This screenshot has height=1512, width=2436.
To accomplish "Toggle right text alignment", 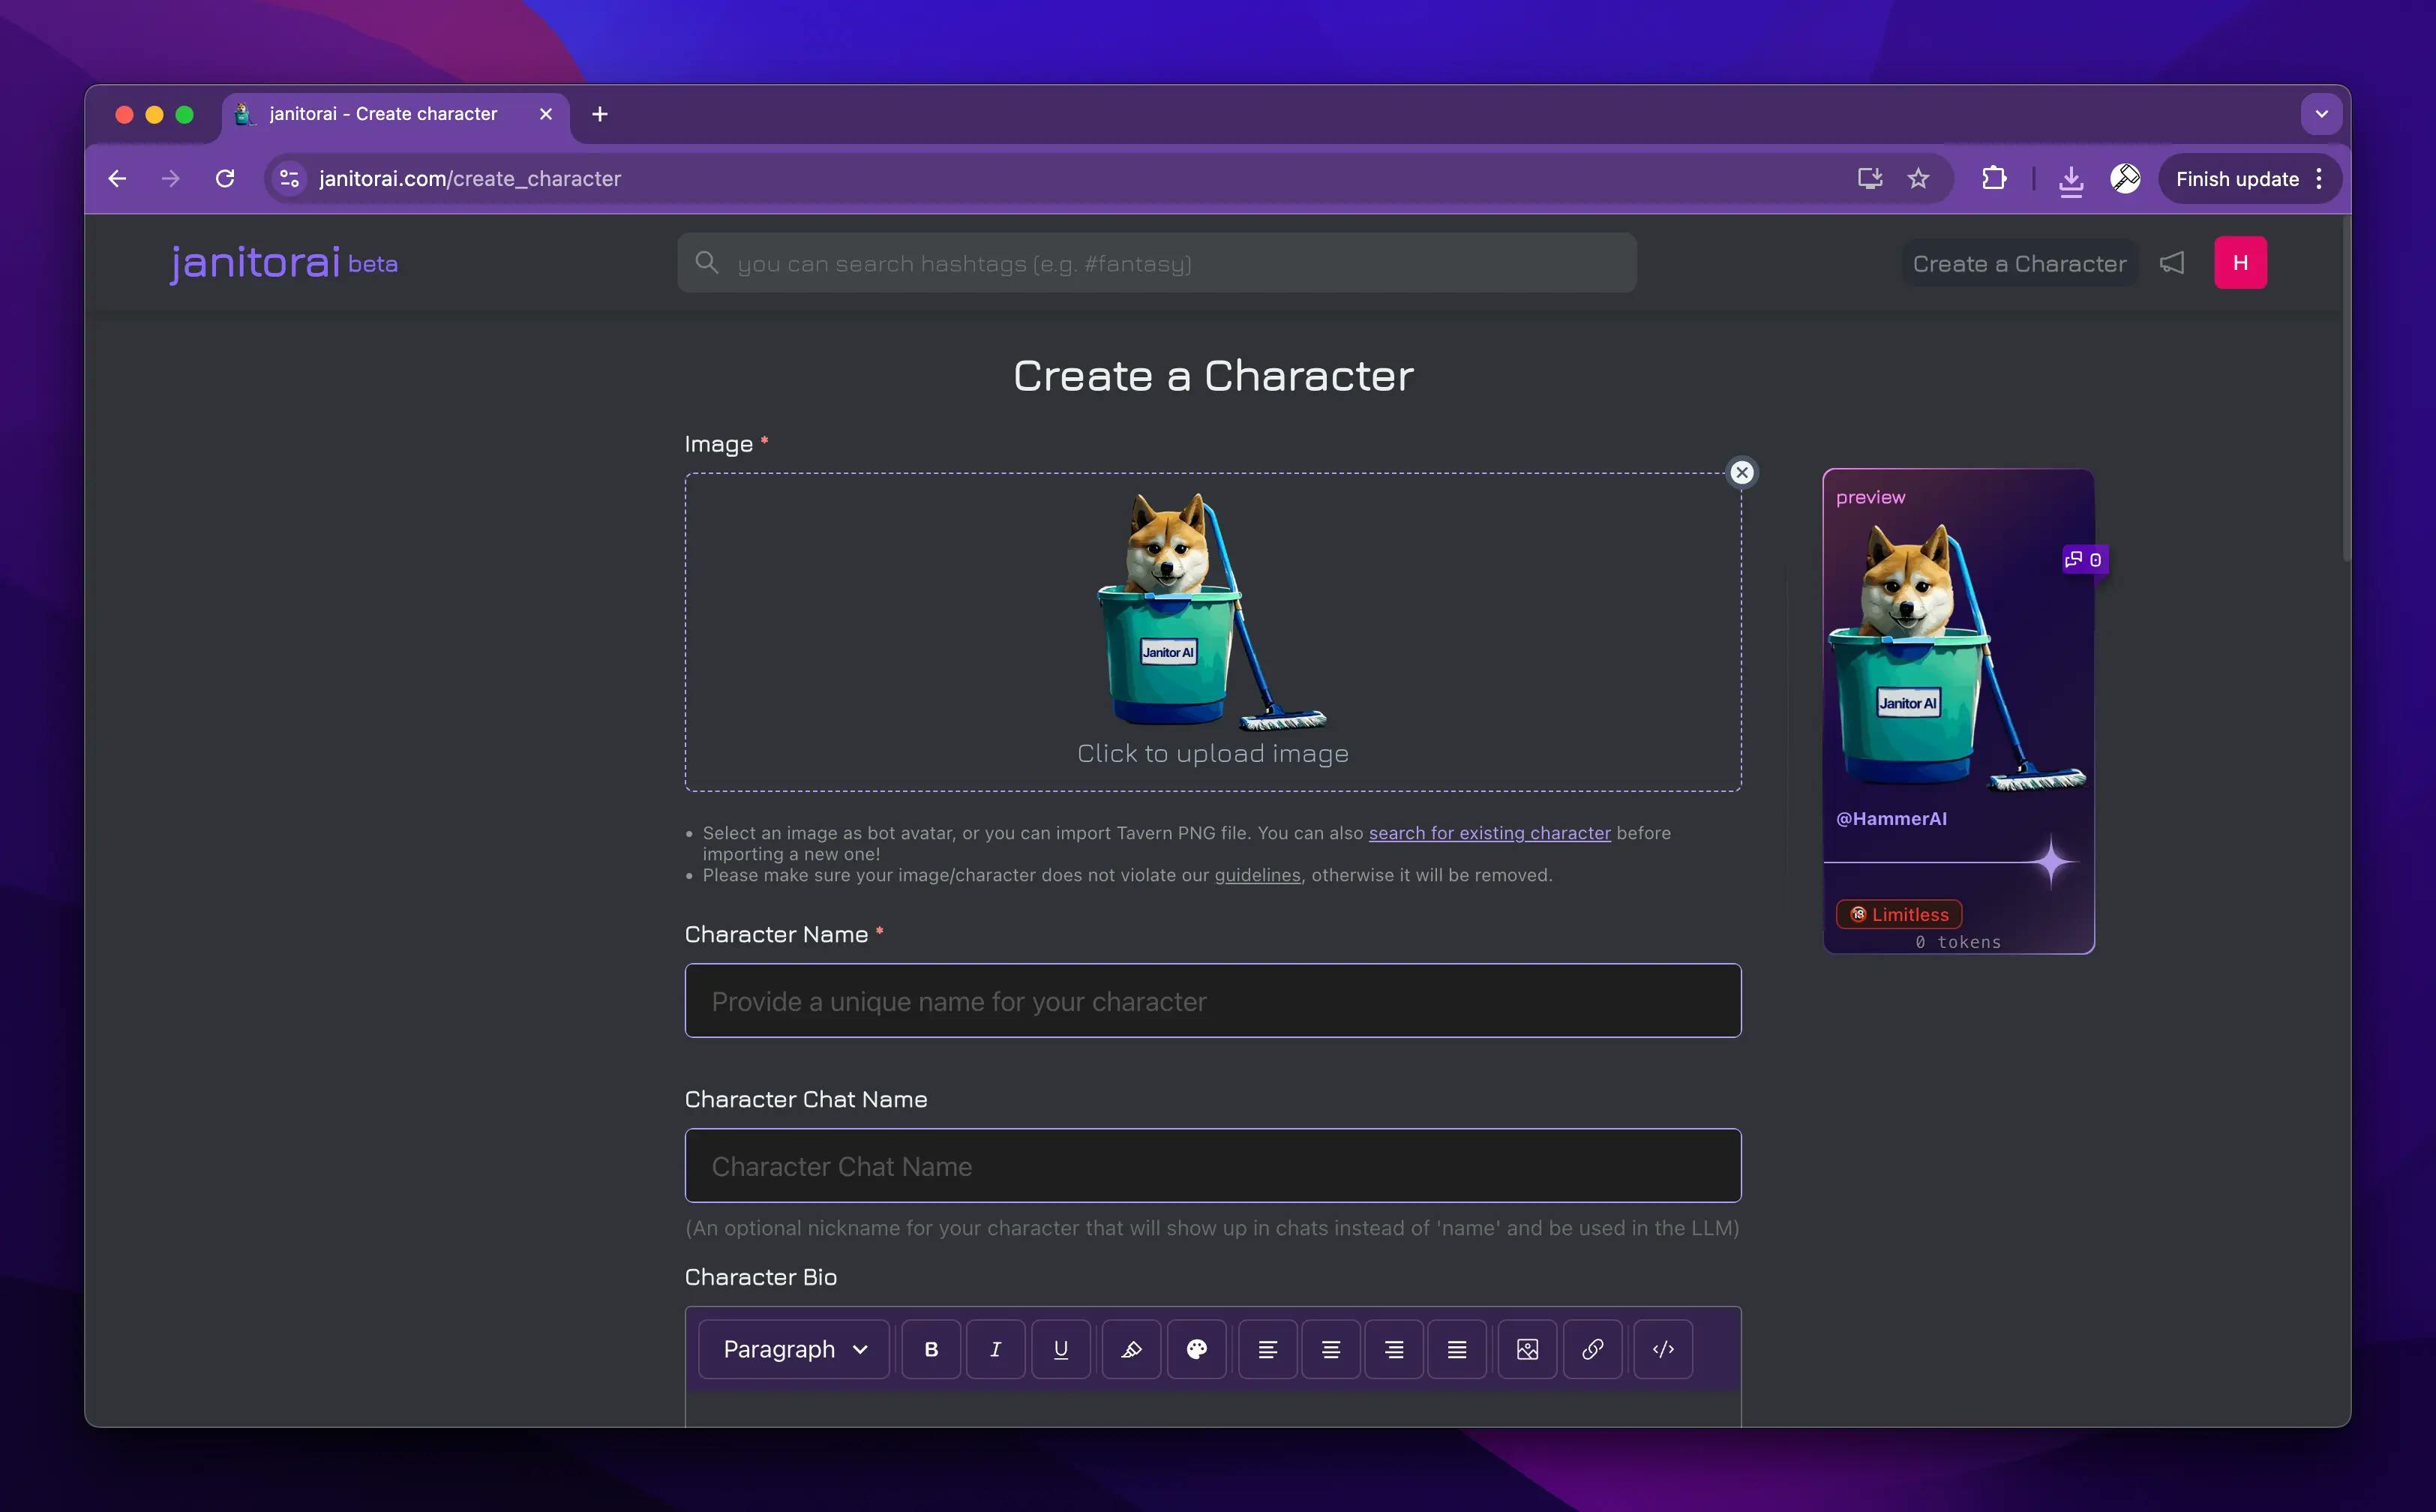I will tap(1393, 1349).
